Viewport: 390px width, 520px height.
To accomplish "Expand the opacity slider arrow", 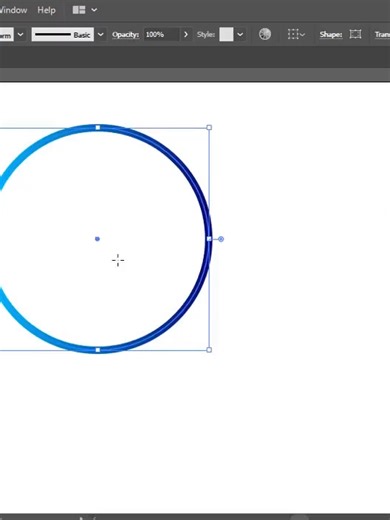I will click(186, 34).
